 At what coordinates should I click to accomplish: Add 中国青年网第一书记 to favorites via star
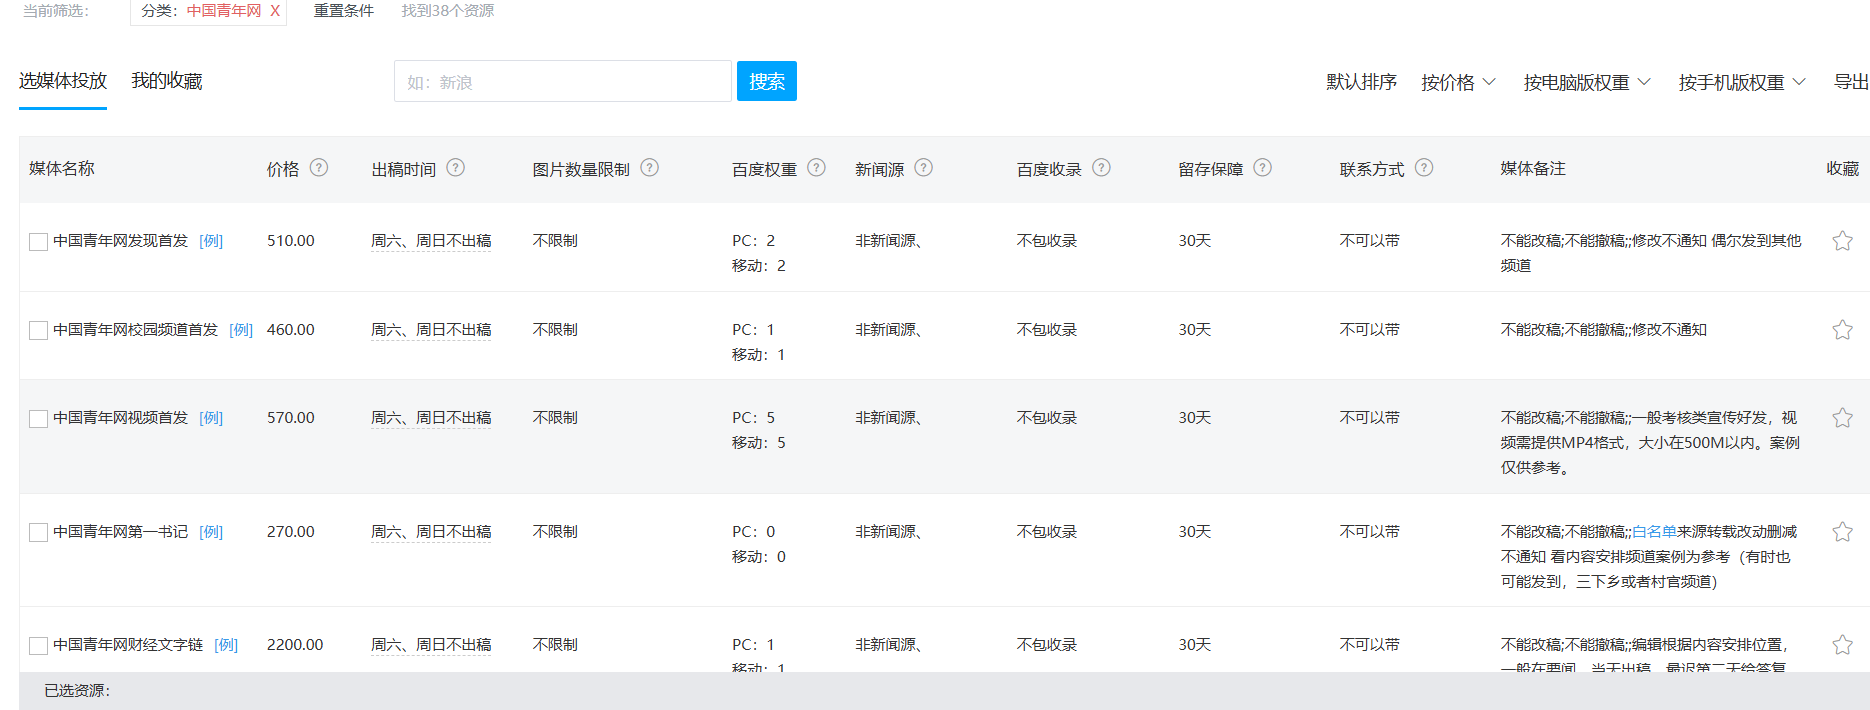tap(1842, 532)
